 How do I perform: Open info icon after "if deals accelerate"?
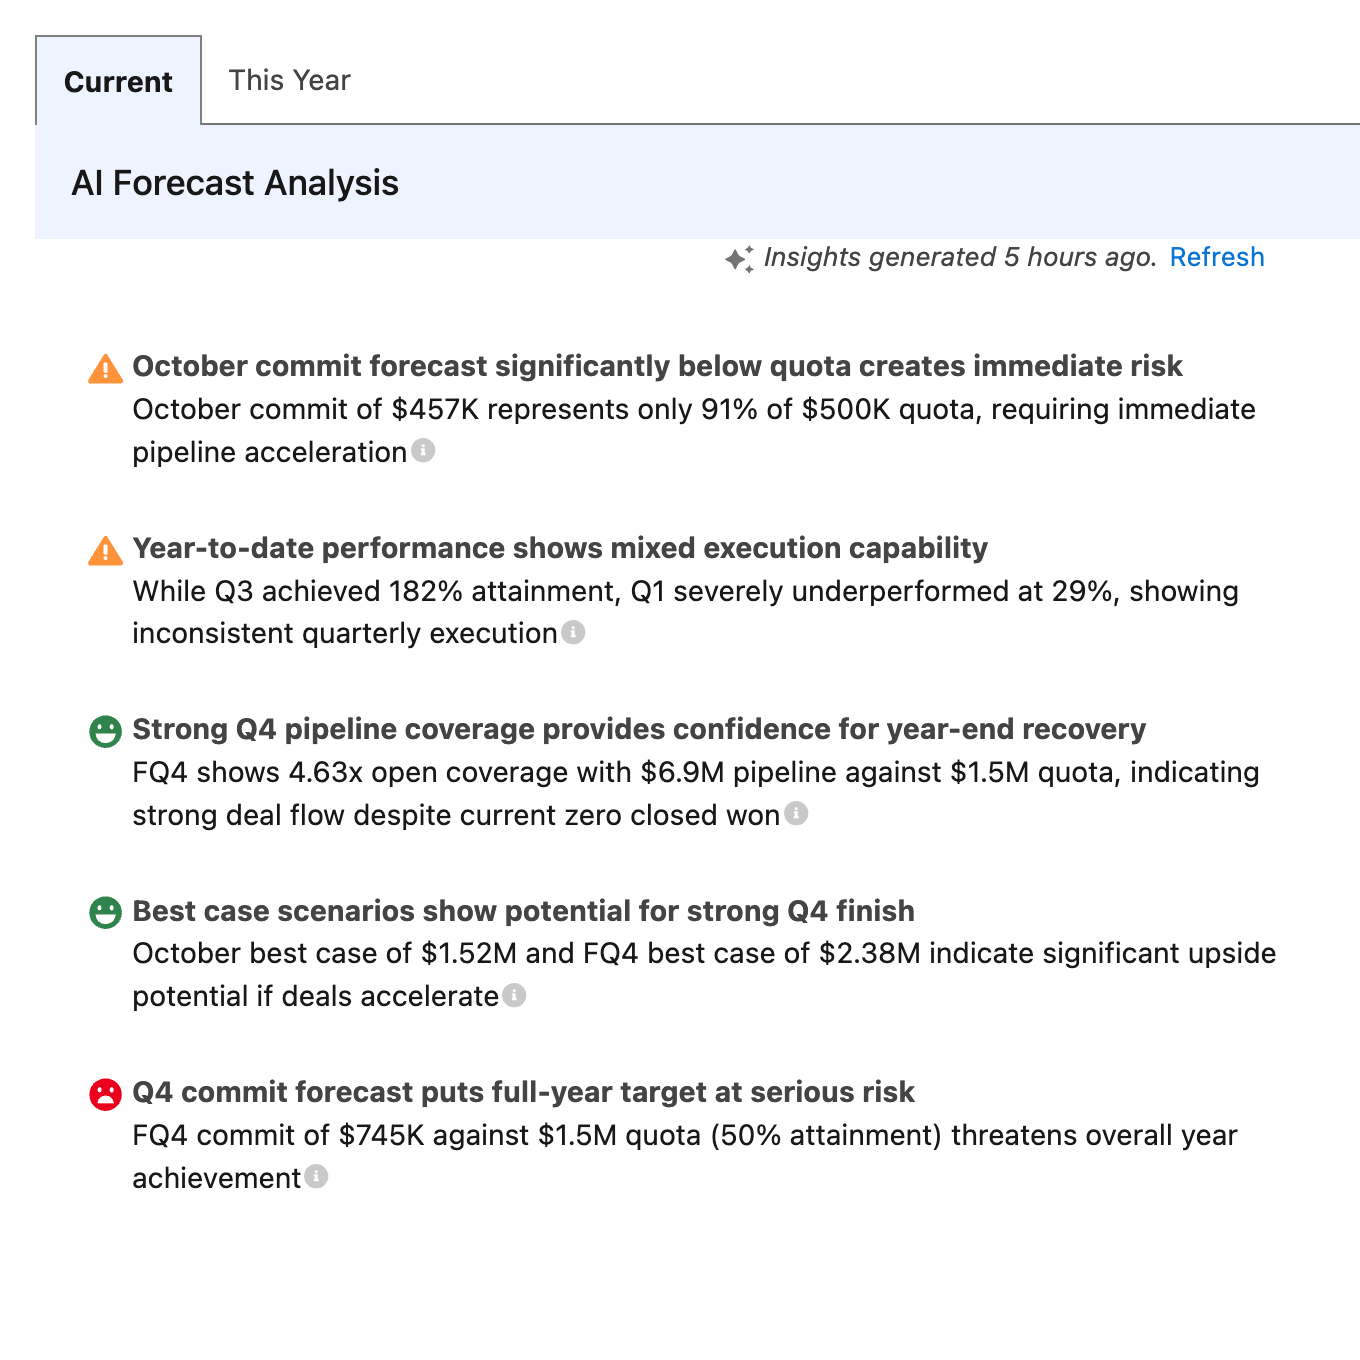click(x=514, y=995)
